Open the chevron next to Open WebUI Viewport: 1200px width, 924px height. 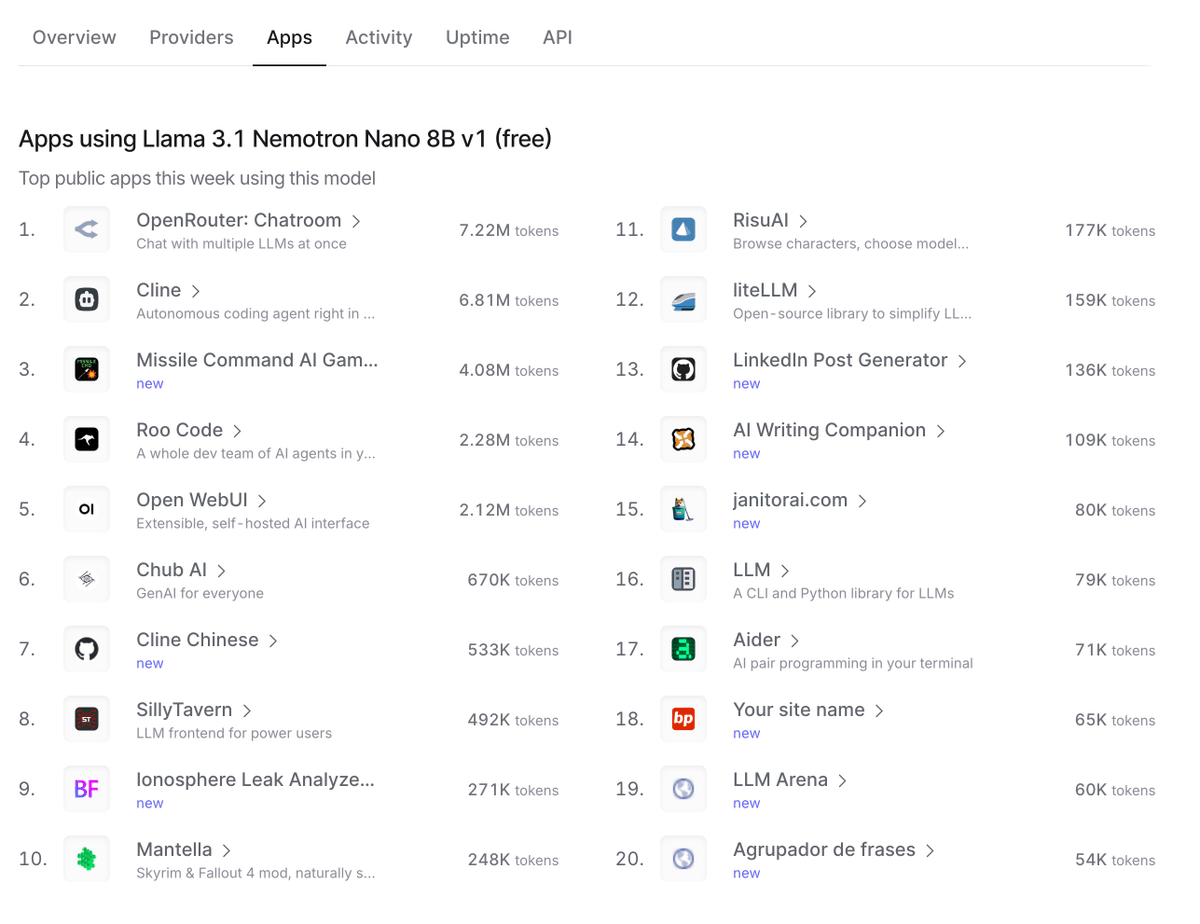tap(262, 501)
